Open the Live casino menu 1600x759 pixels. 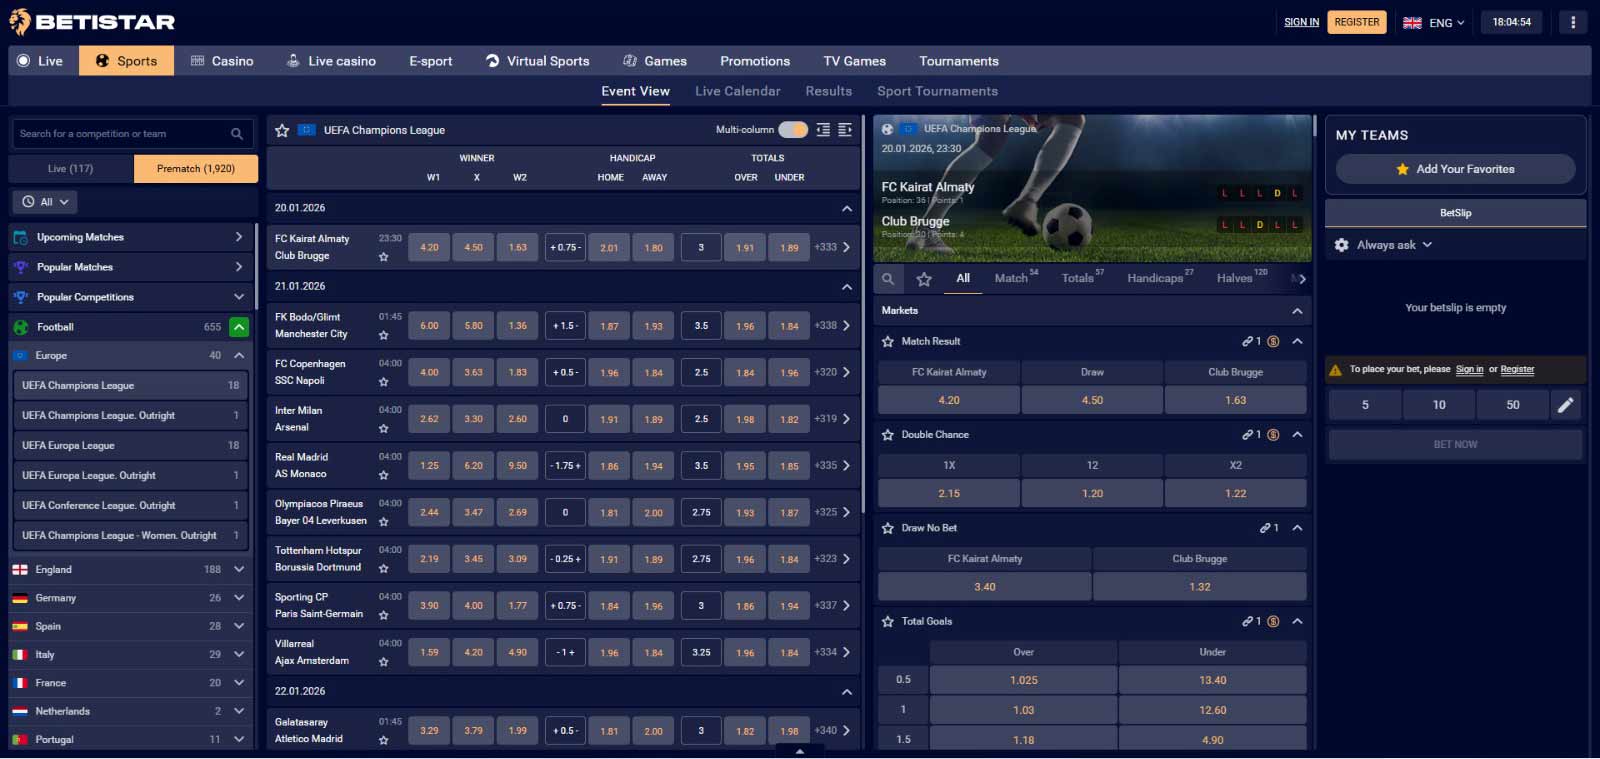point(331,61)
